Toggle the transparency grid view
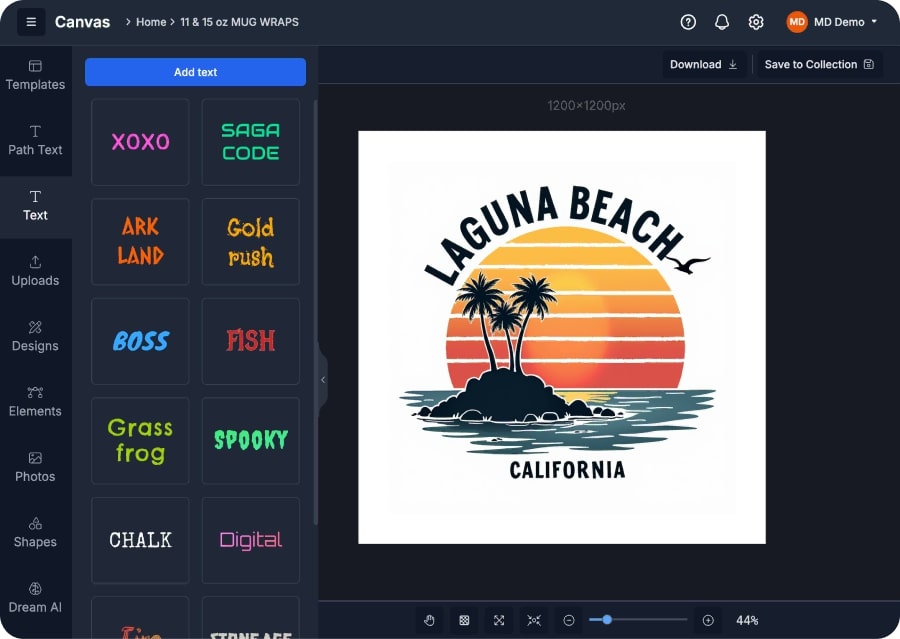 click(x=464, y=620)
